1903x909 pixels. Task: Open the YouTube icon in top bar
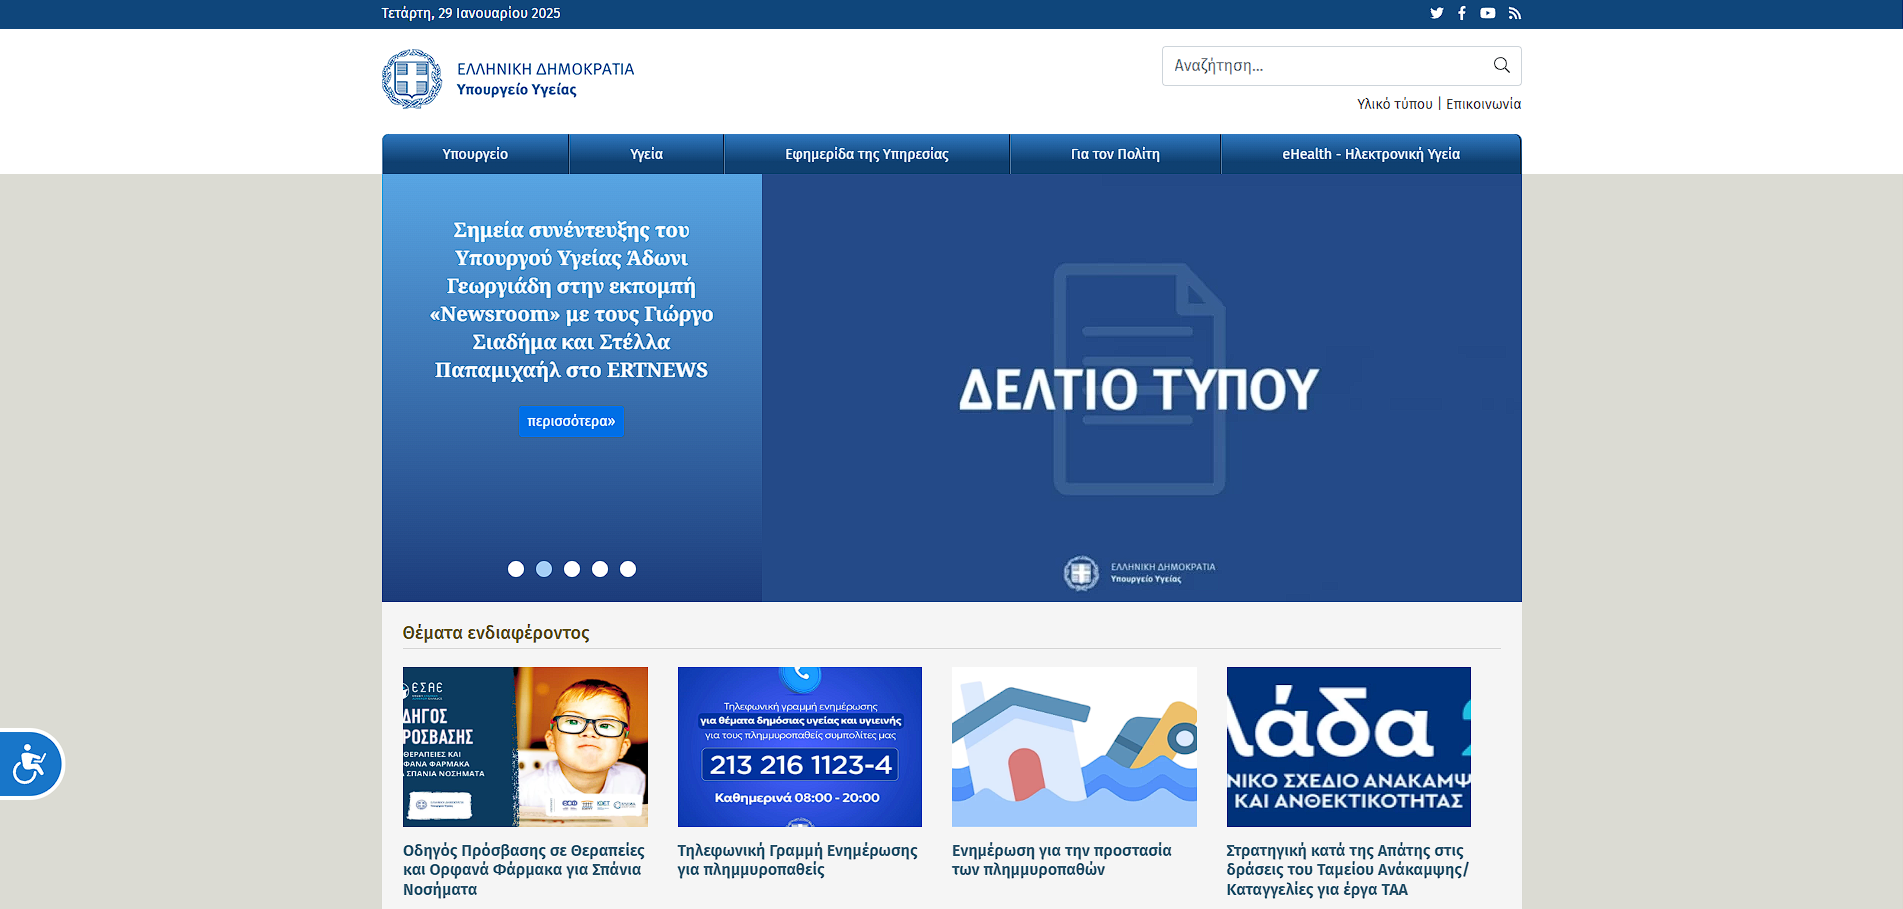(x=1488, y=13)
